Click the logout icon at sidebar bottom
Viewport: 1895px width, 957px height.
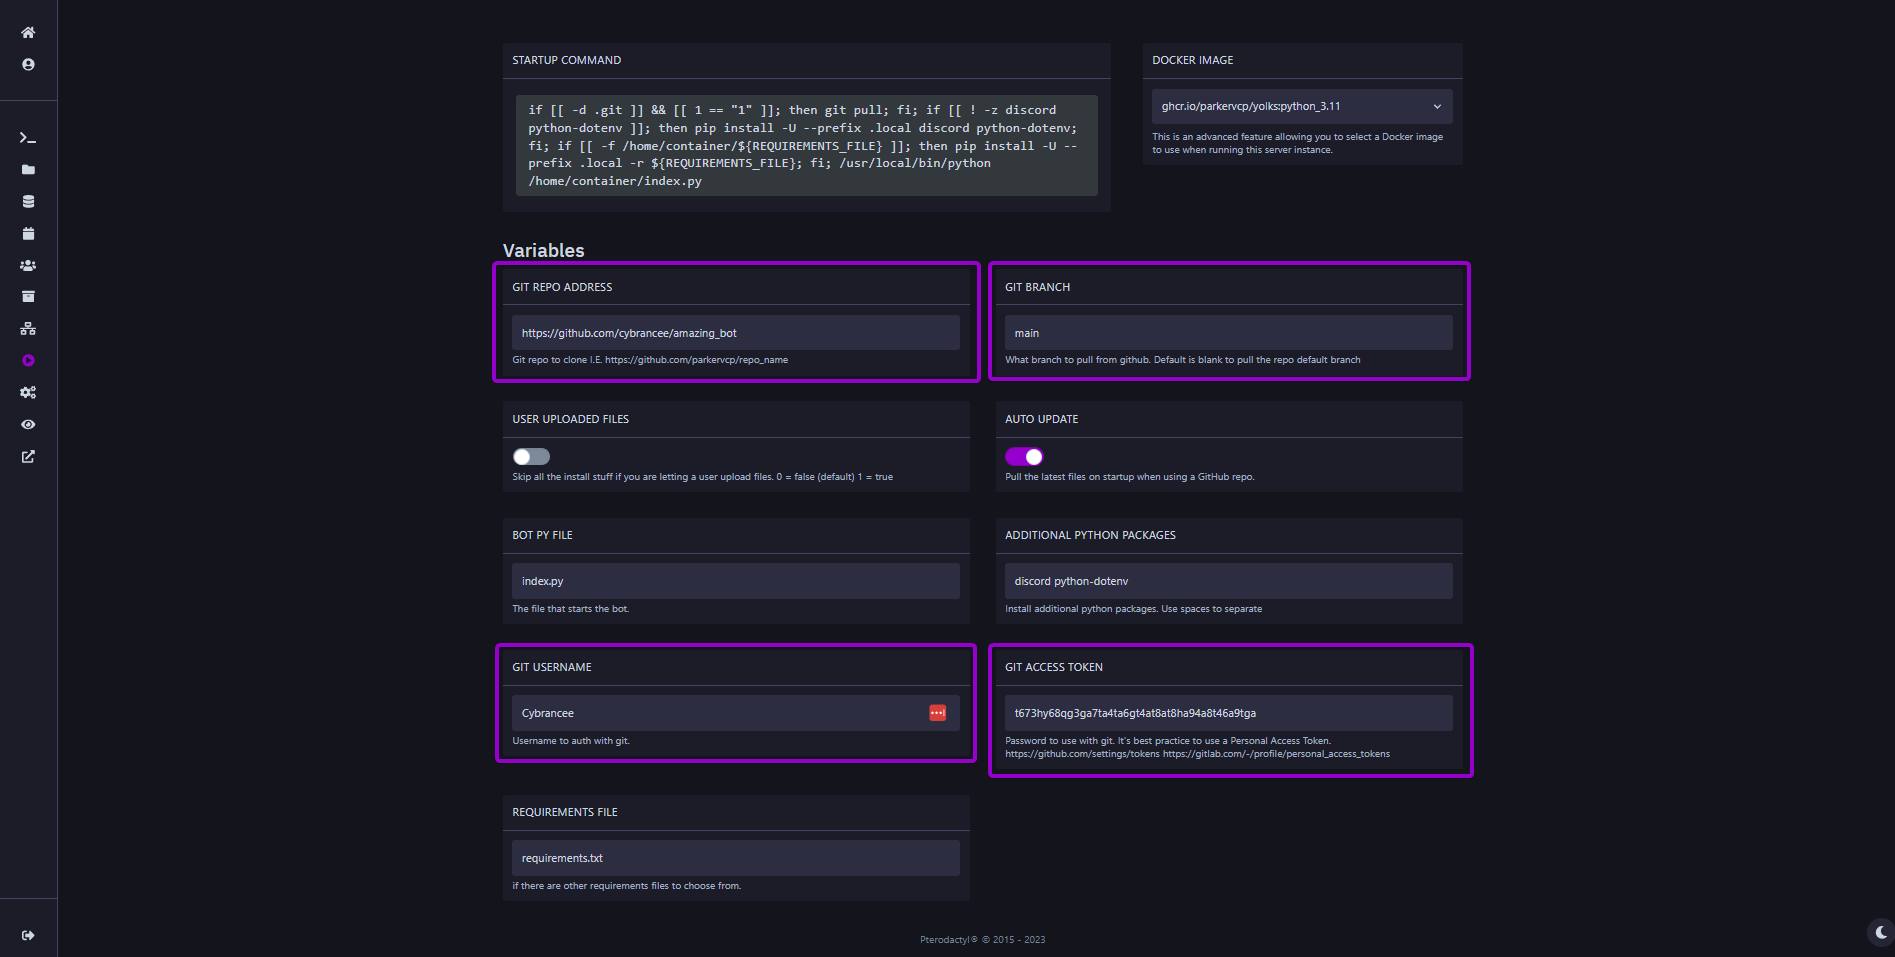tap(28, 934)
